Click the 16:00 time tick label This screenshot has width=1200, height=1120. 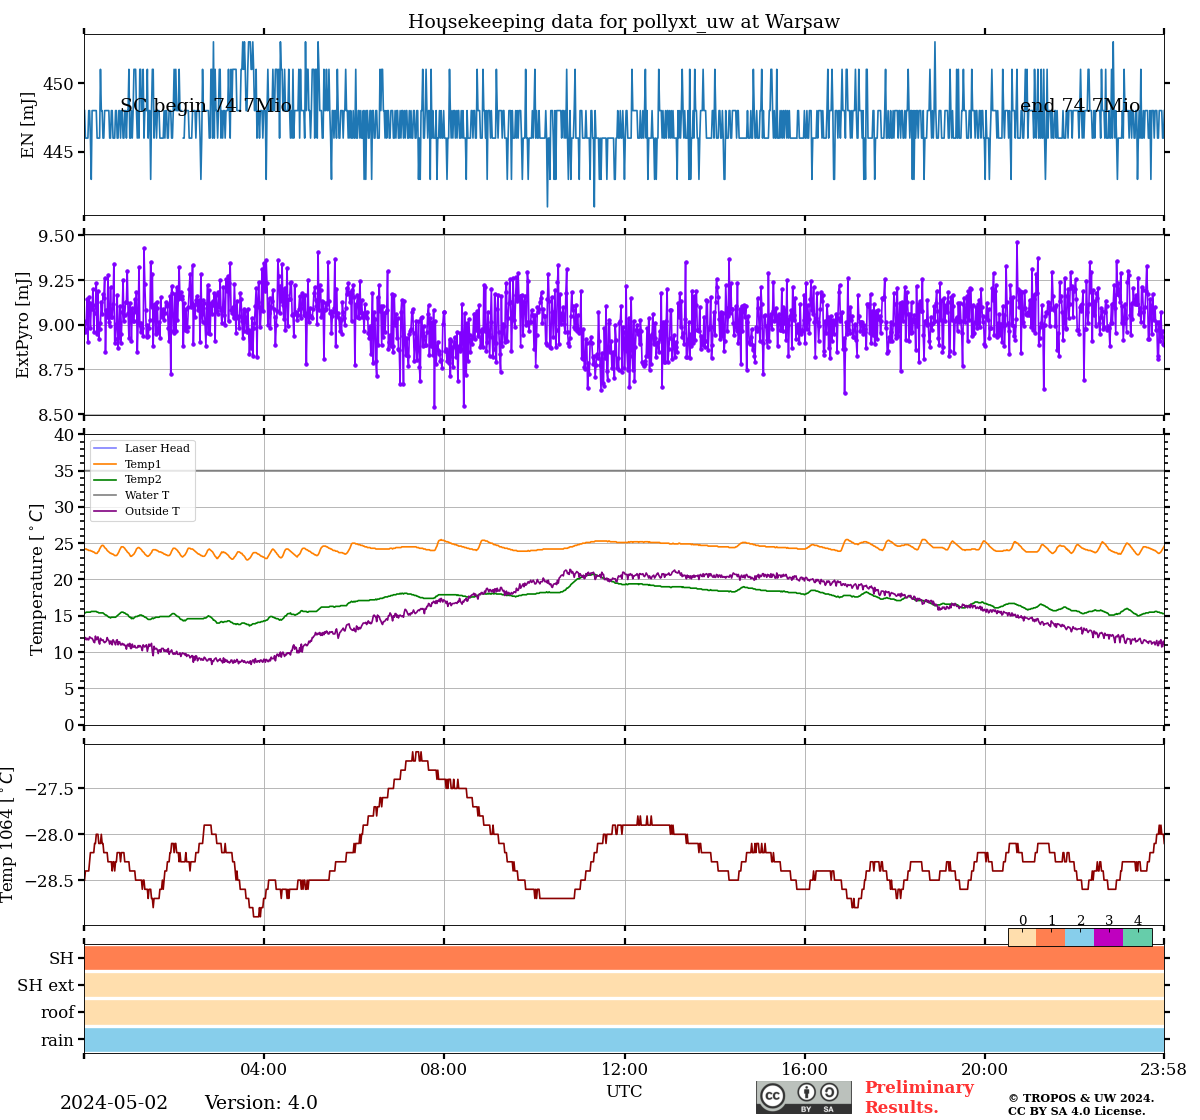[x=804, y=1070]
